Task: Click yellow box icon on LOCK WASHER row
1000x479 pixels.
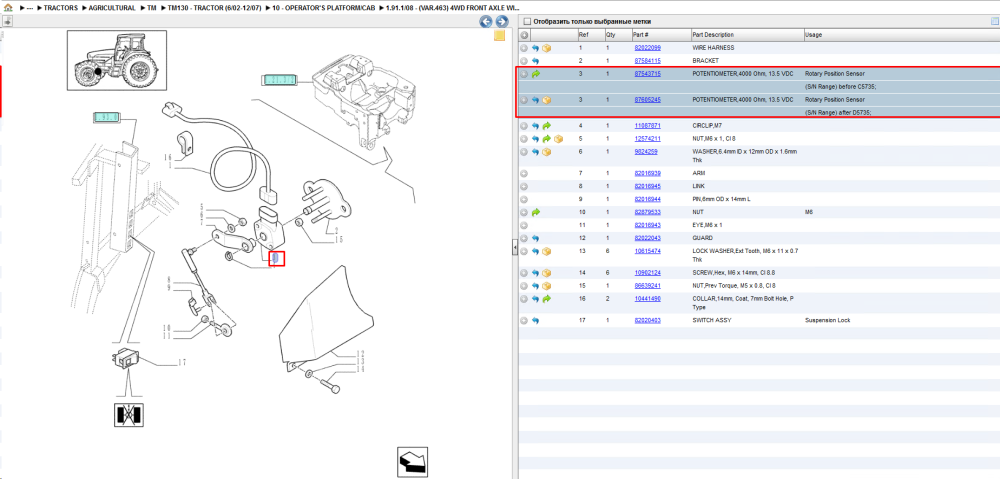Action: click(x=547, y=251)
